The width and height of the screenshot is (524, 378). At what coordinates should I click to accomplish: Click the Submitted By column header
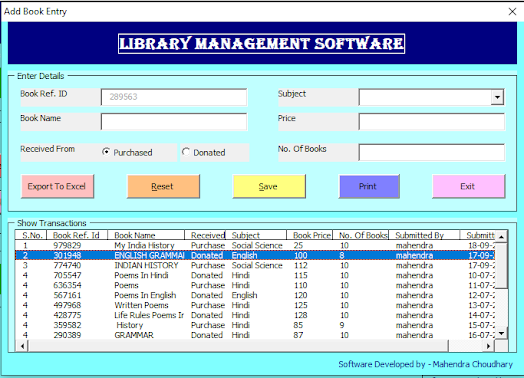click(424, 235)
